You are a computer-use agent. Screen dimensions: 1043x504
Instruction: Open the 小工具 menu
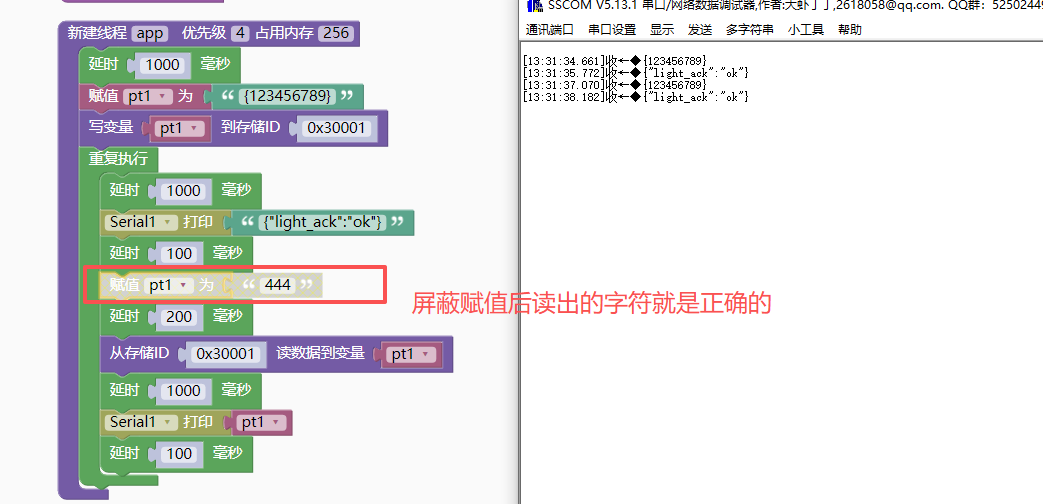coord(806,30)
